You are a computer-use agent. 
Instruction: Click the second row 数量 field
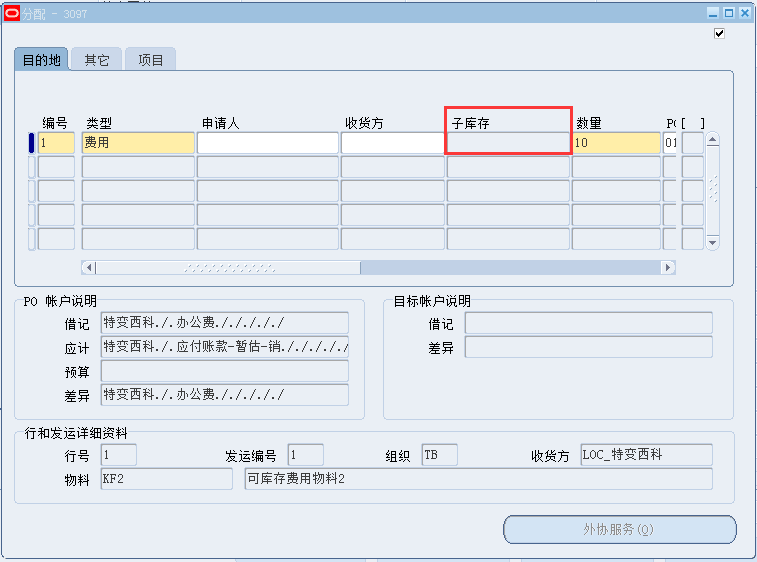click(x=616, y=167)
